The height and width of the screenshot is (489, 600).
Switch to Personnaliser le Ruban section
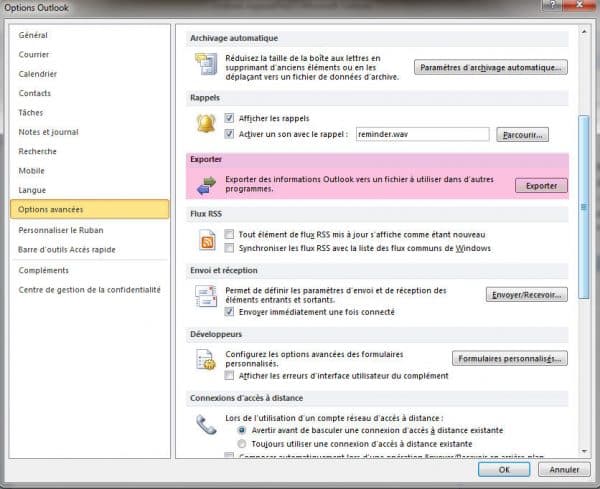[x=59, y=231]
